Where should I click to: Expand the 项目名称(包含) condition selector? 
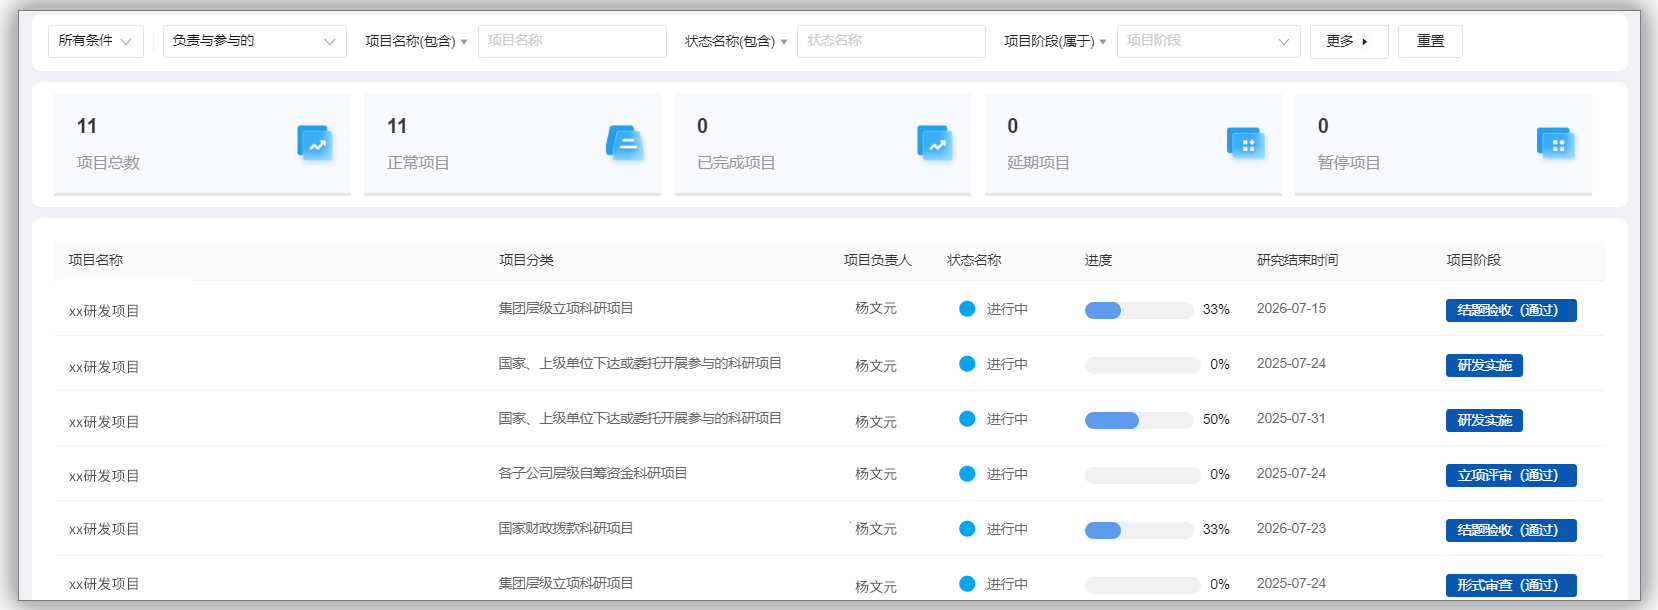[x=416, y=41]
